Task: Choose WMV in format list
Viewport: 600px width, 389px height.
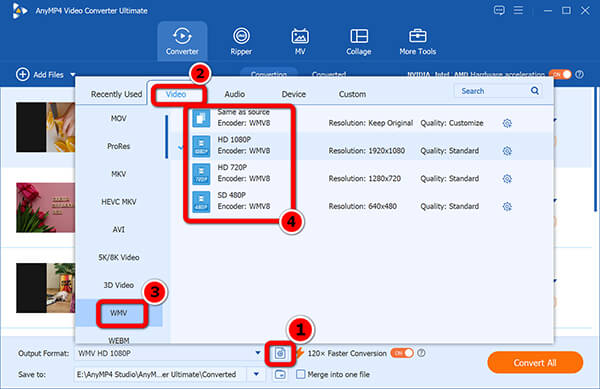Action: click(119, 313)
